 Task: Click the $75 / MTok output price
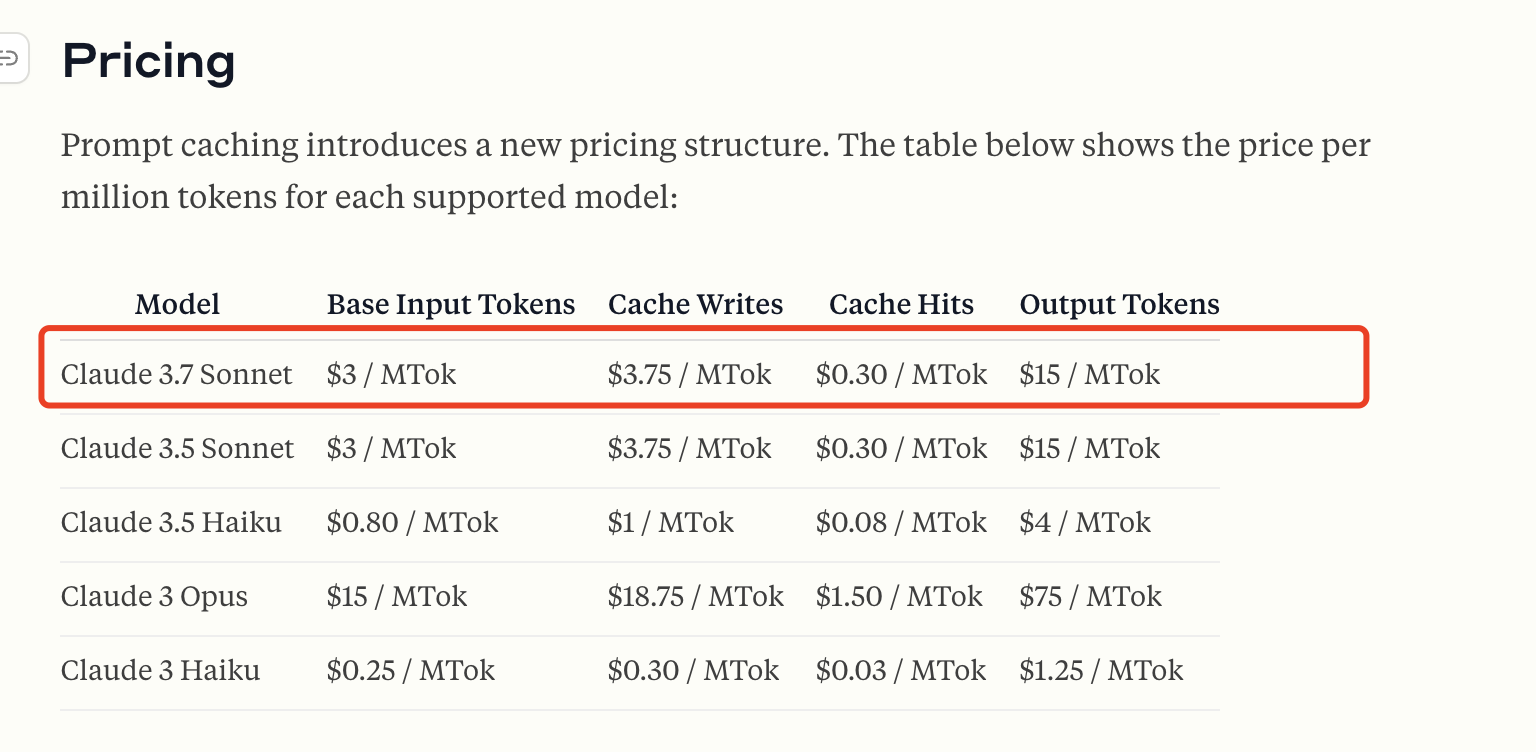pyautogui.click(x=1091, y=597)
